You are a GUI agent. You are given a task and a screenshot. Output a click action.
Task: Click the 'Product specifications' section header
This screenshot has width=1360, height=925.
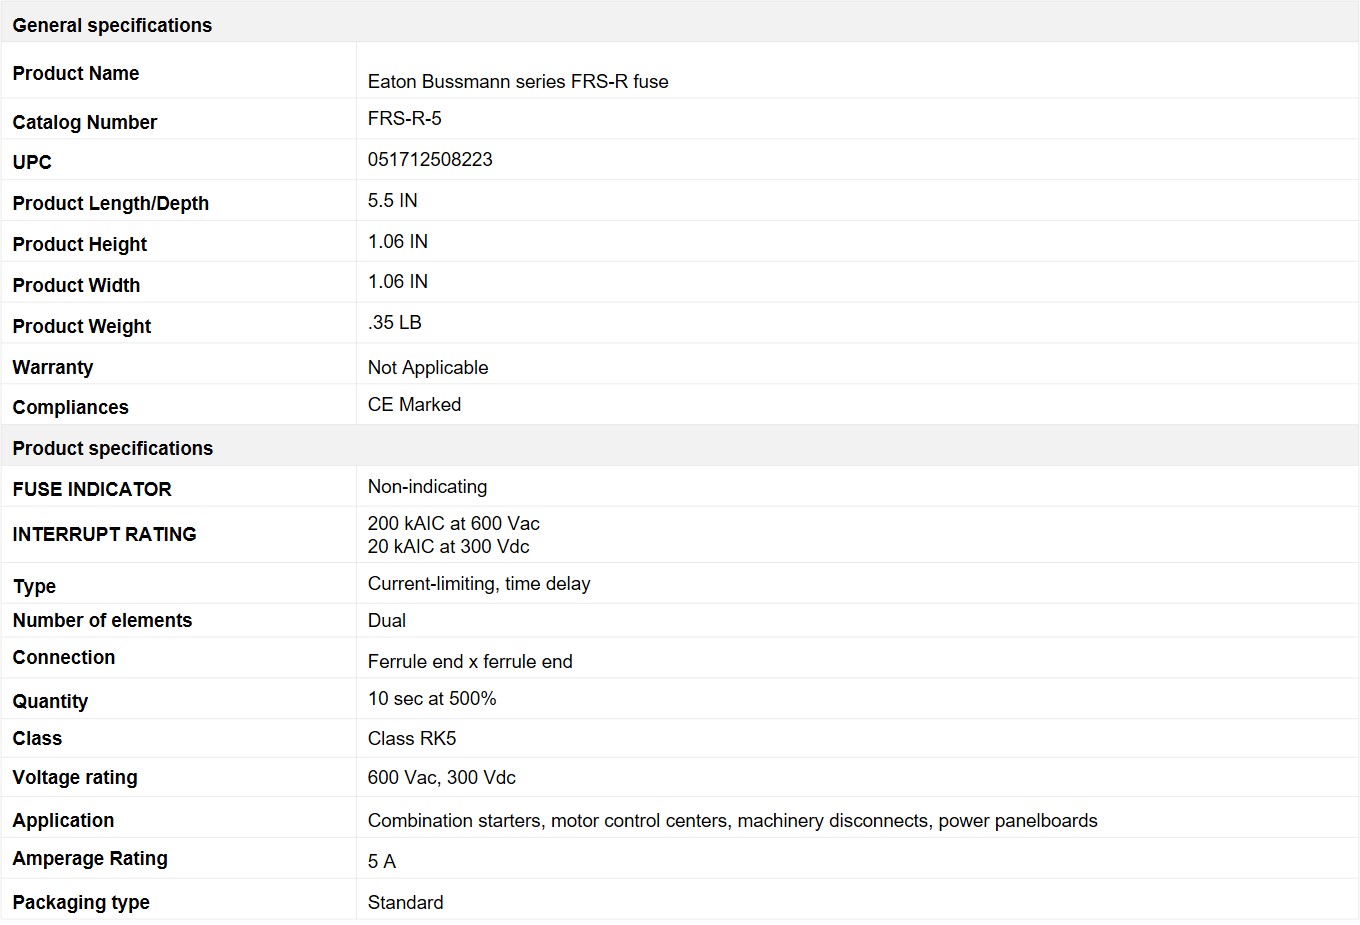112,448
